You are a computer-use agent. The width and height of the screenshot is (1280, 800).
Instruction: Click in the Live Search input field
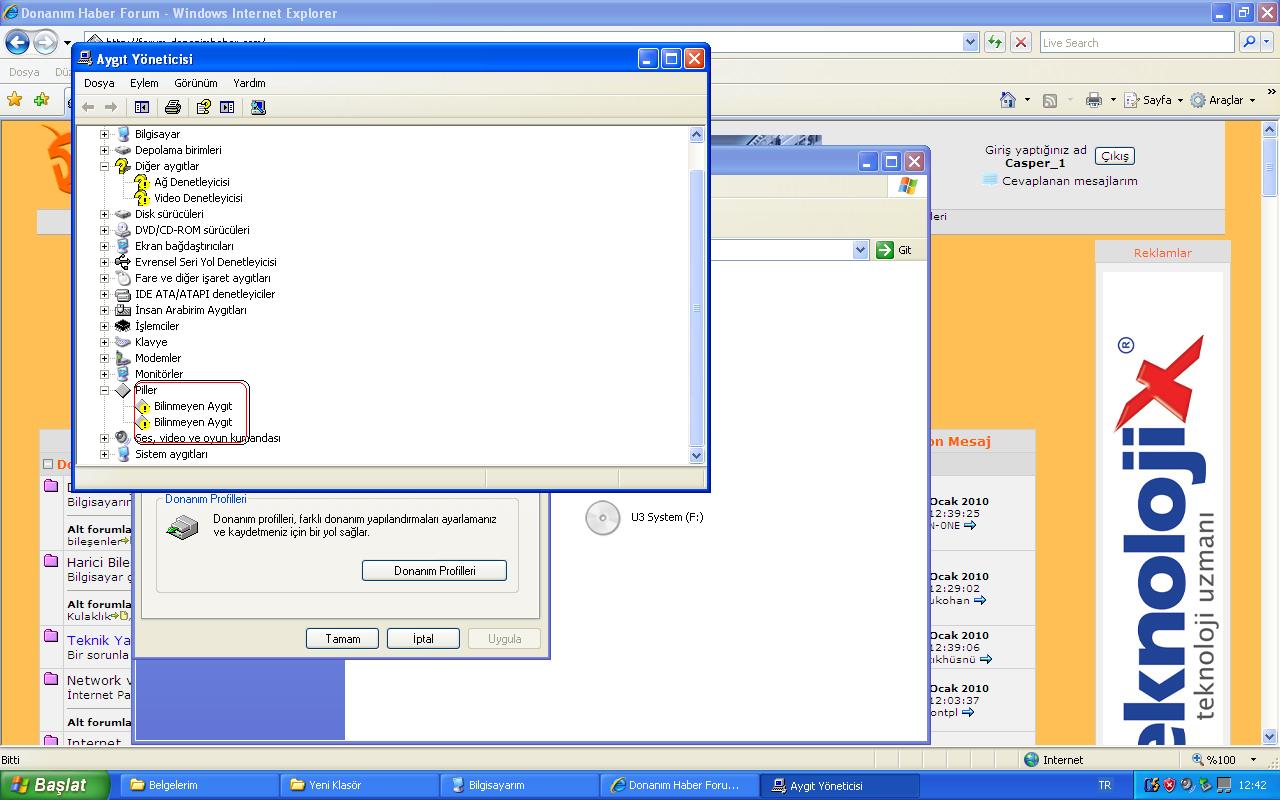click(x=1134, y=43)
